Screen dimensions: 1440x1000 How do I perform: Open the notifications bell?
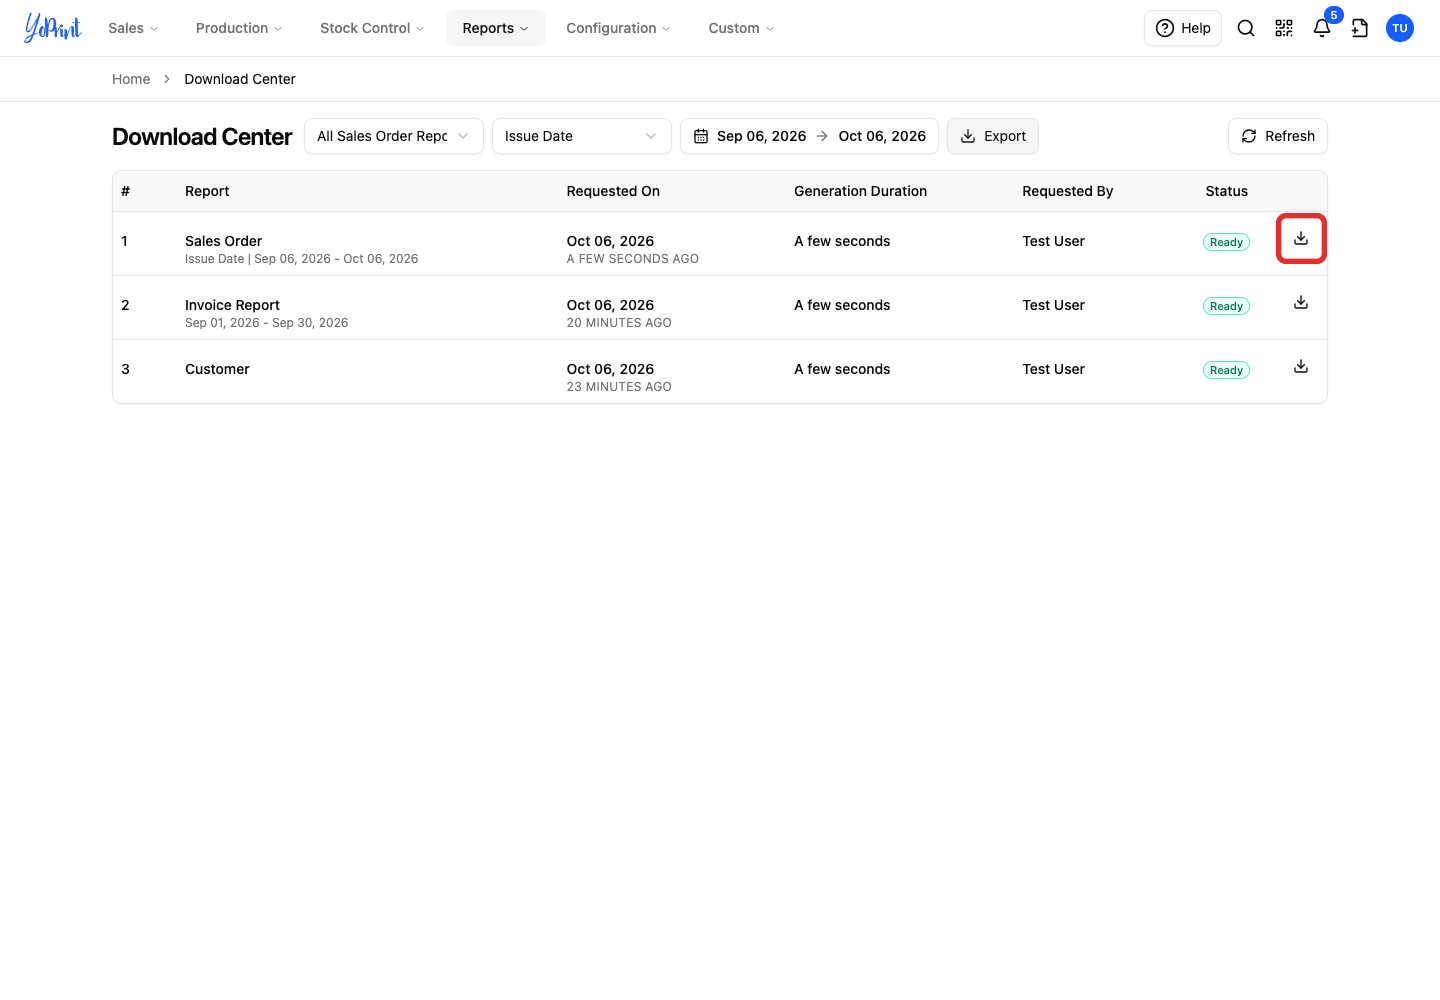1322,28
